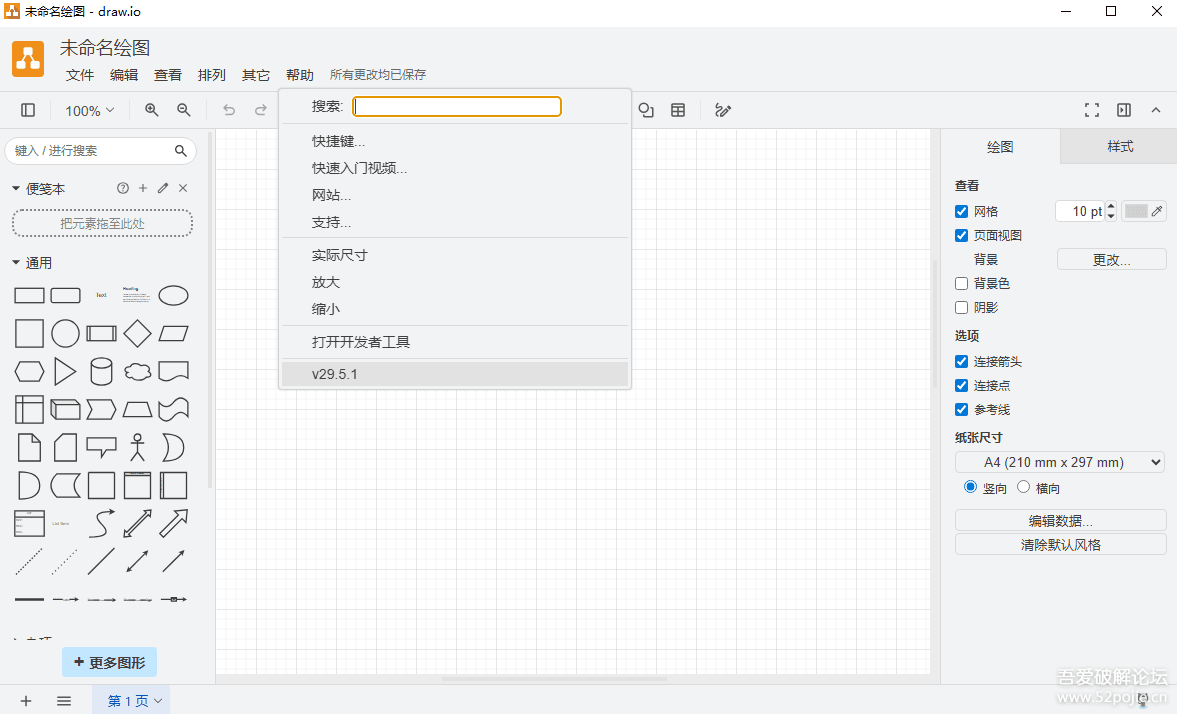Pick the cloud shape from General shapes
The width and height of the screenshot is (1177, 714).
pyautogui.click(x=137, y=372)
